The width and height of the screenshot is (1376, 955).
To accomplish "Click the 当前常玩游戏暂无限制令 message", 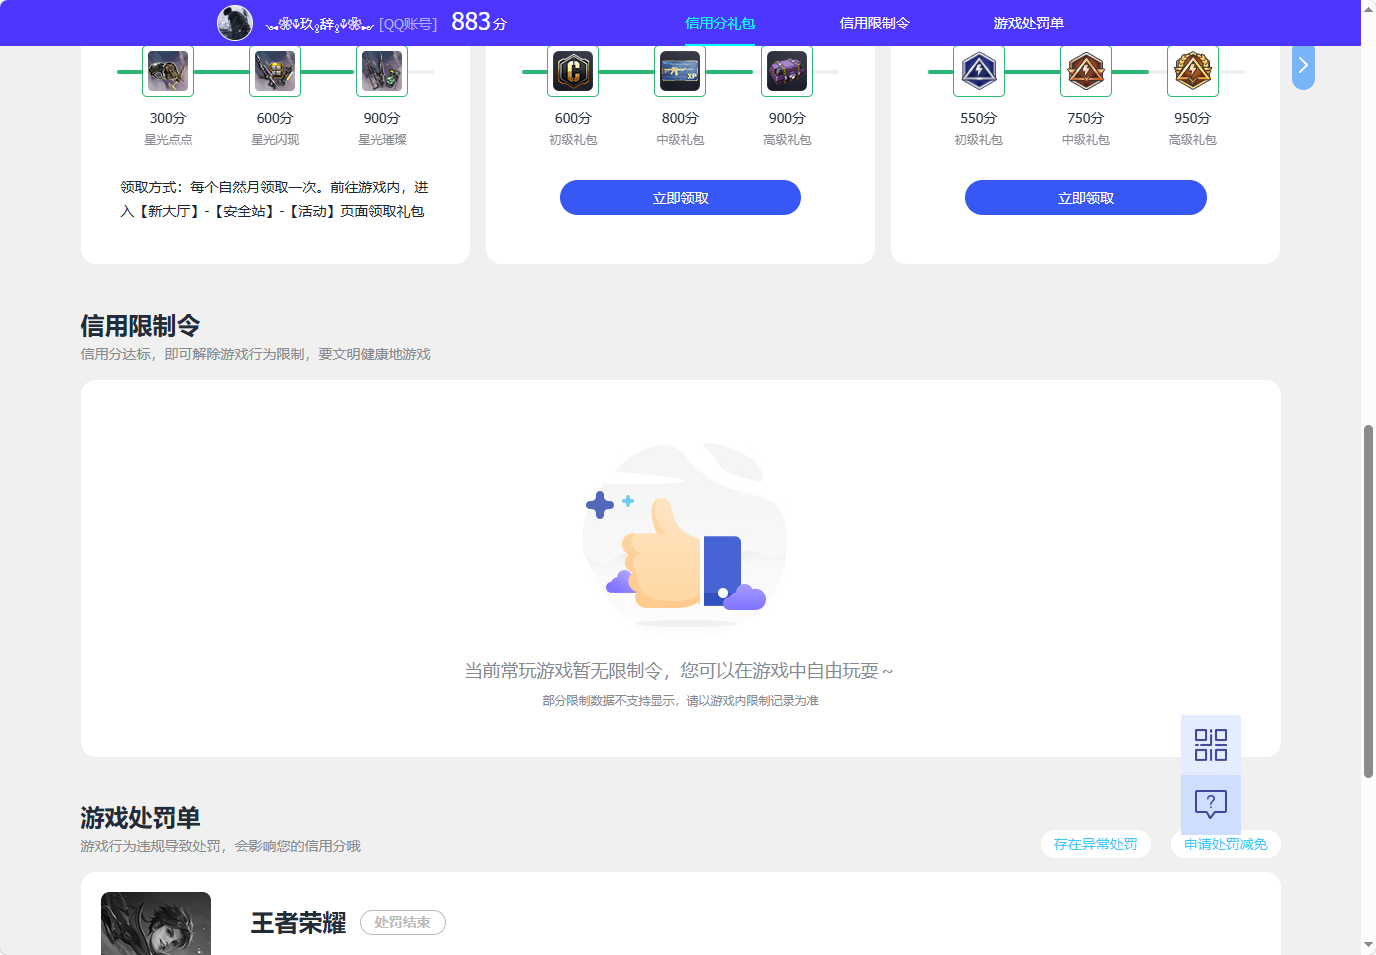I will click(680, 671).
